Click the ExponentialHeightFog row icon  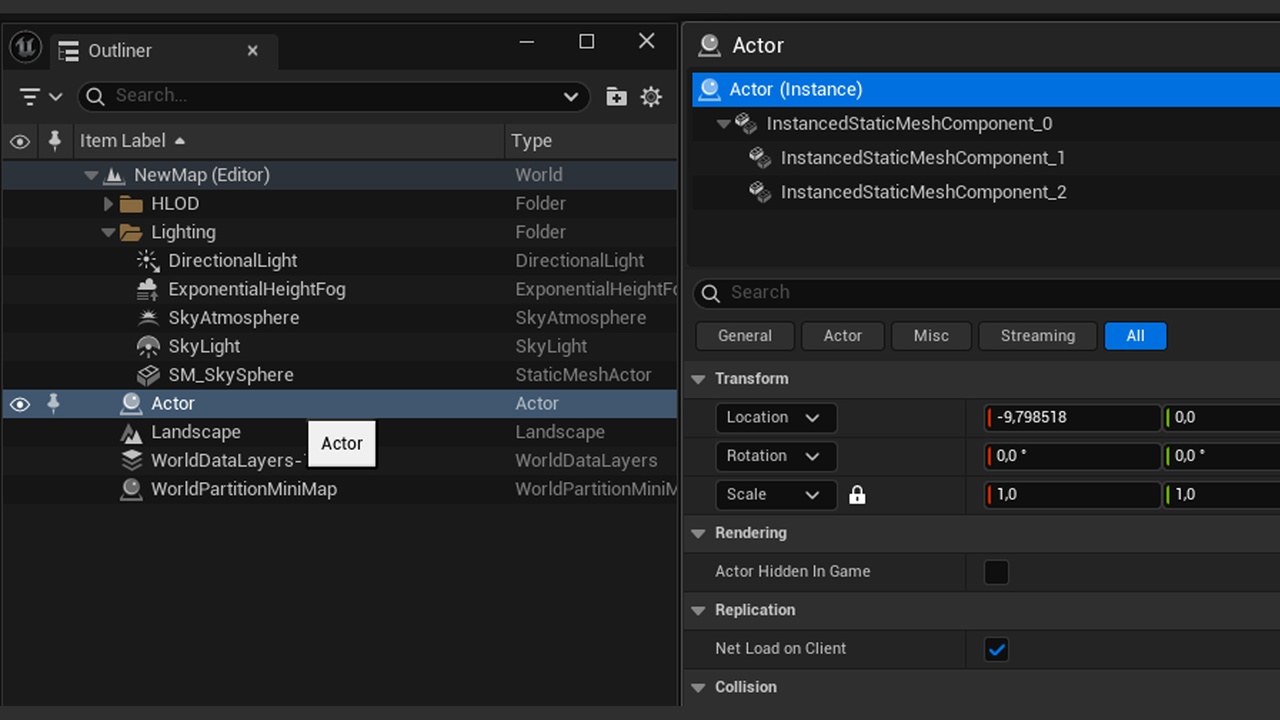click(148, 290)
